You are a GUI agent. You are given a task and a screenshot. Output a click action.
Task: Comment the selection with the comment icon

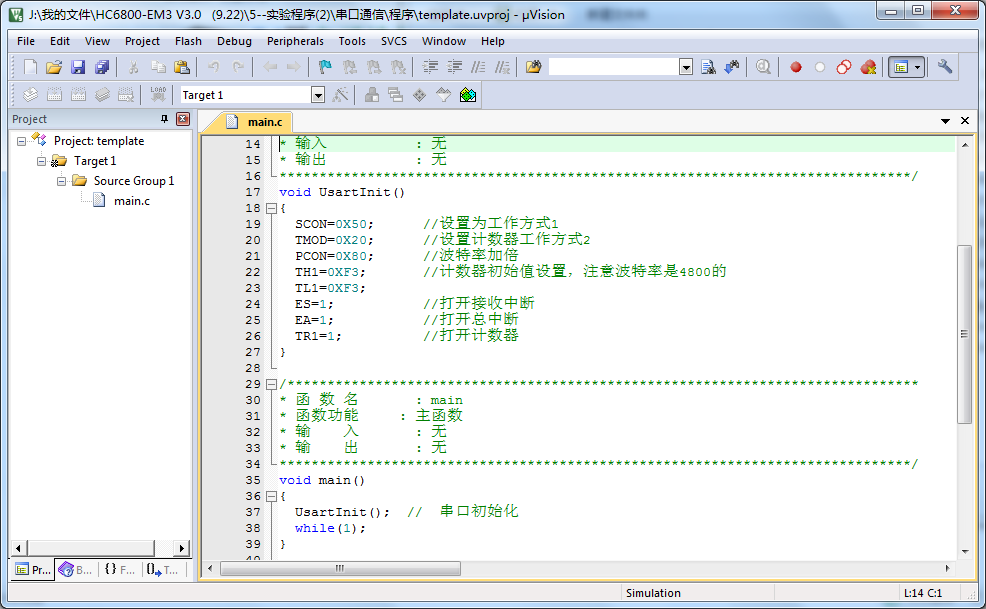(479, 67)
